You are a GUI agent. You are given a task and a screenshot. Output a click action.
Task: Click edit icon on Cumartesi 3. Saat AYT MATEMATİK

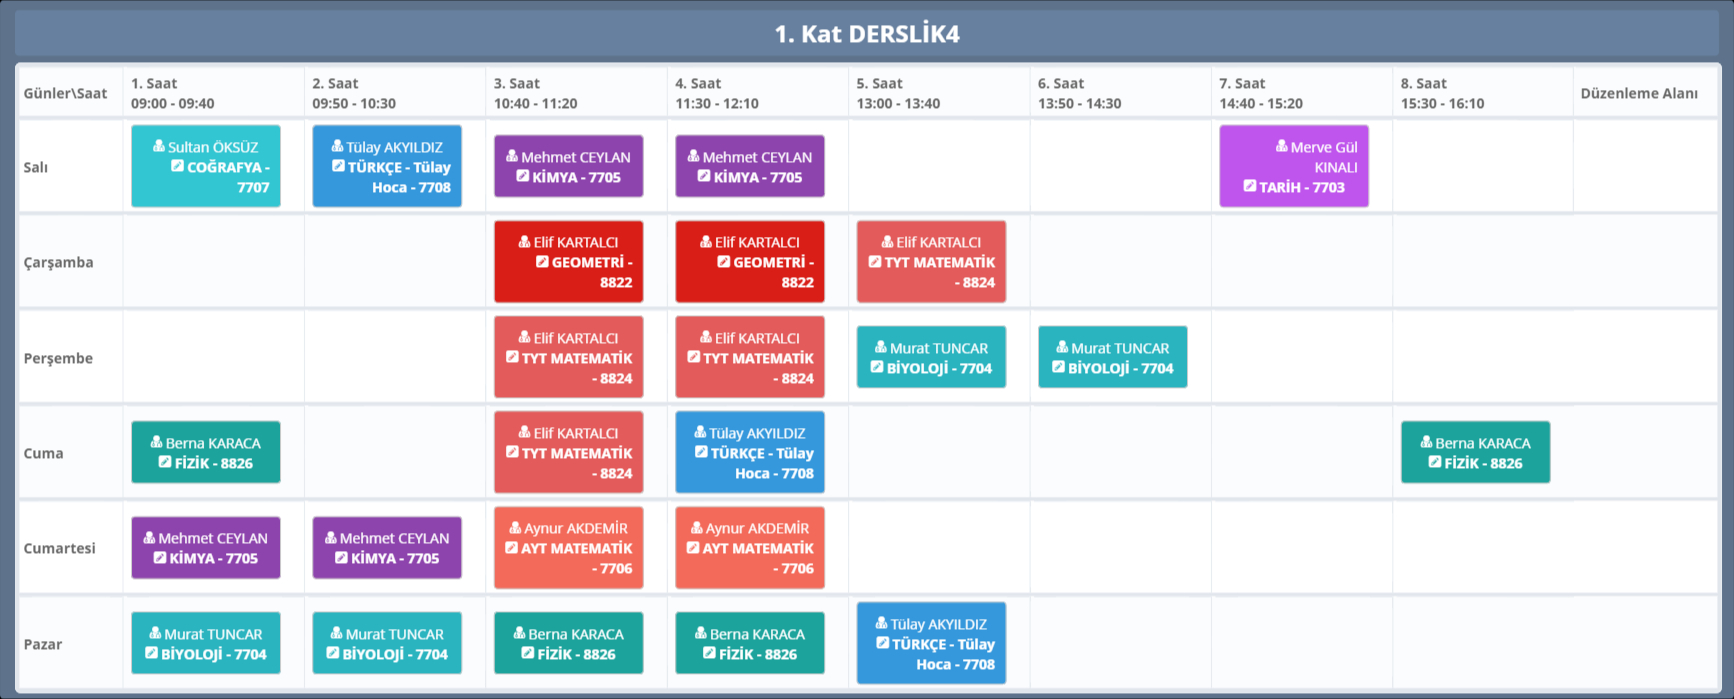[x=511, y=548]
